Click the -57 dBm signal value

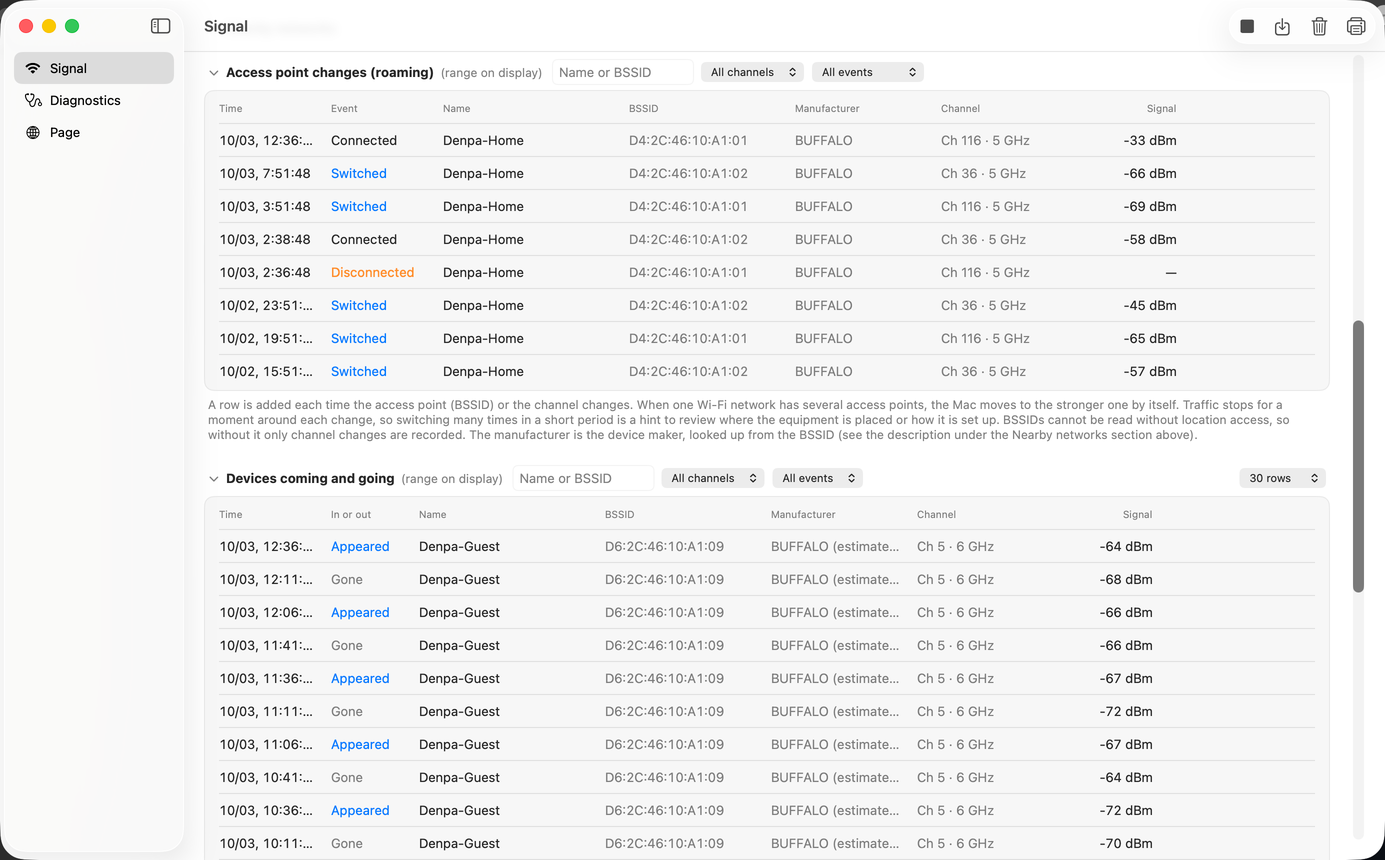pyautogui.click(x=1150, y=371)
